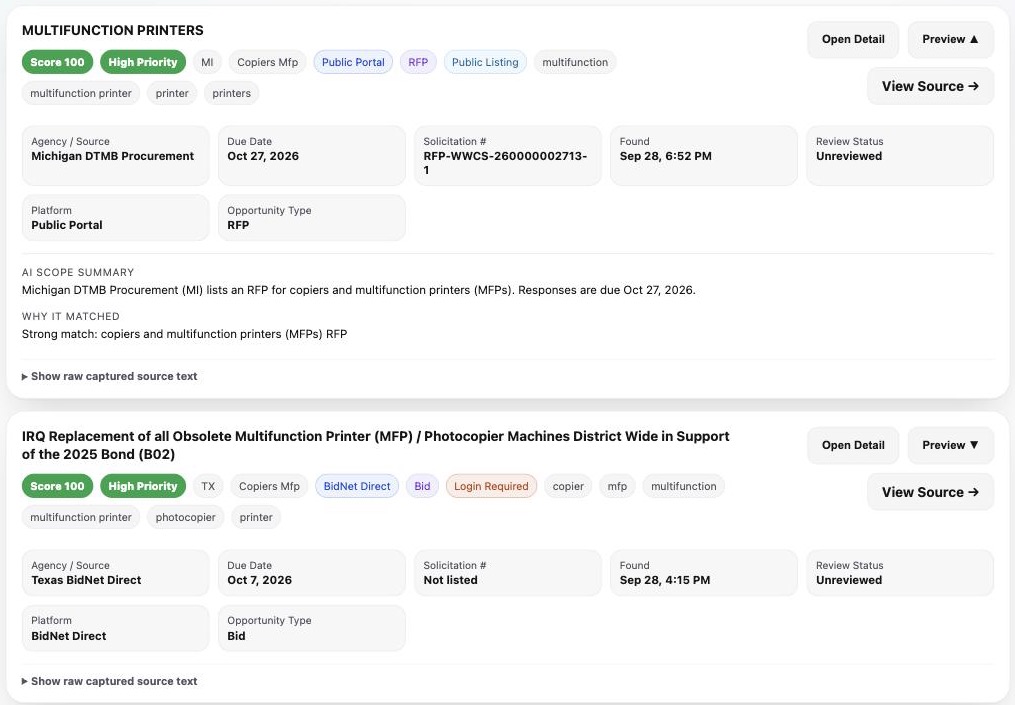The image size is (1015, 705).
Task: Select the MI state tag
Action: tap(207, 62)
